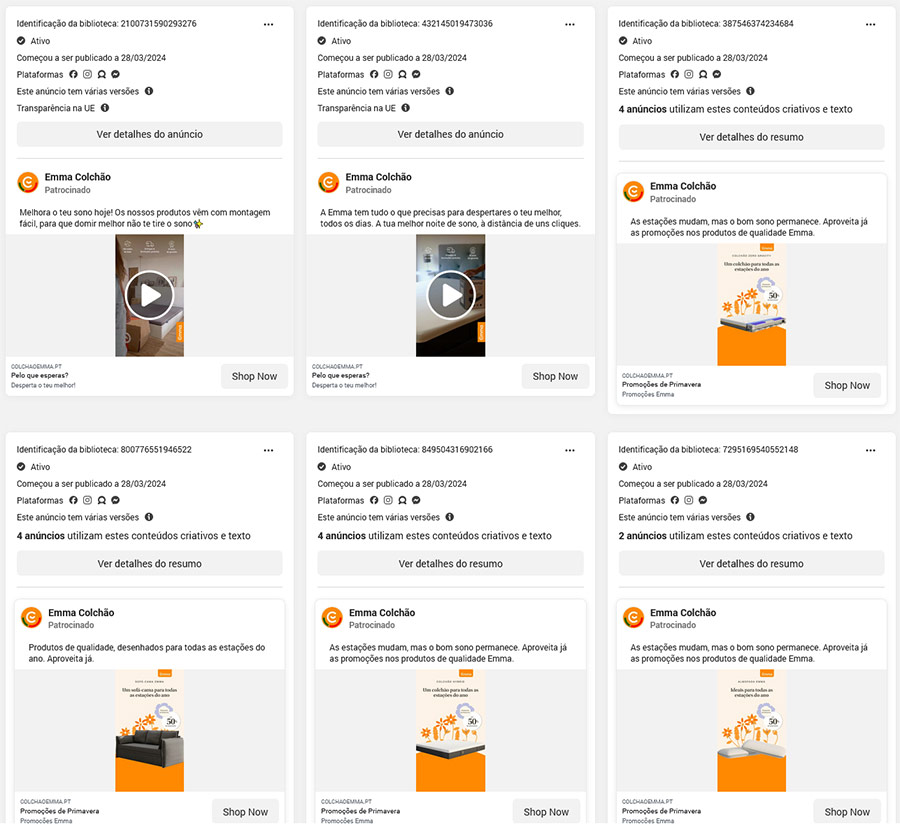This screenshot has width=900, height=826.
Task: Click Shop Now on sofa-bed ad
Action: tap(245, 812)
